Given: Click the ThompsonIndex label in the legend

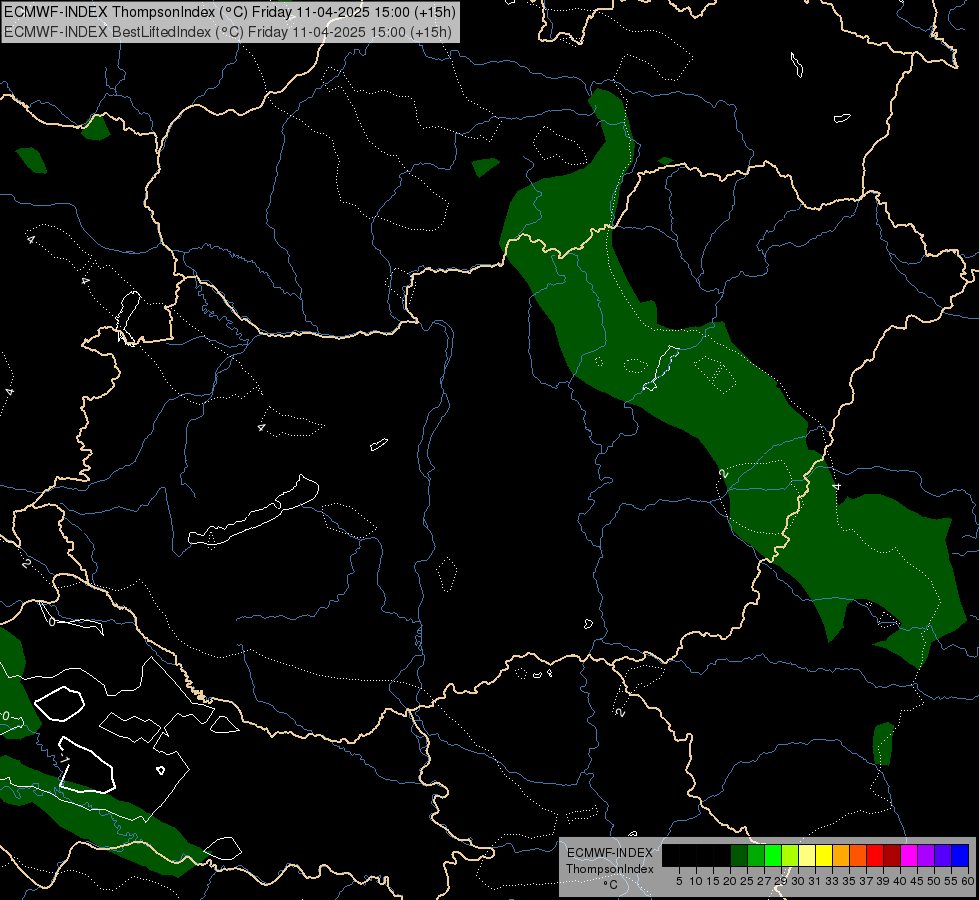Looking at the screenshot, I should point(609,869).
